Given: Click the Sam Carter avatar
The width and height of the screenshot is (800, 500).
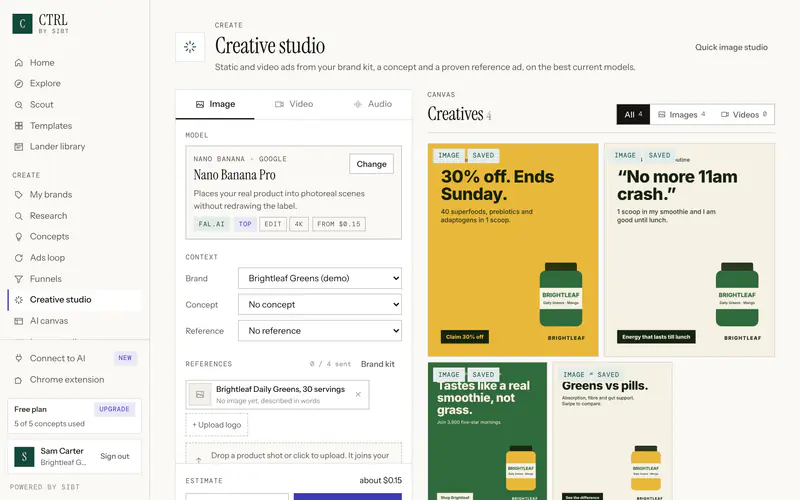Looking at the screenshot, I should (24, 457).
